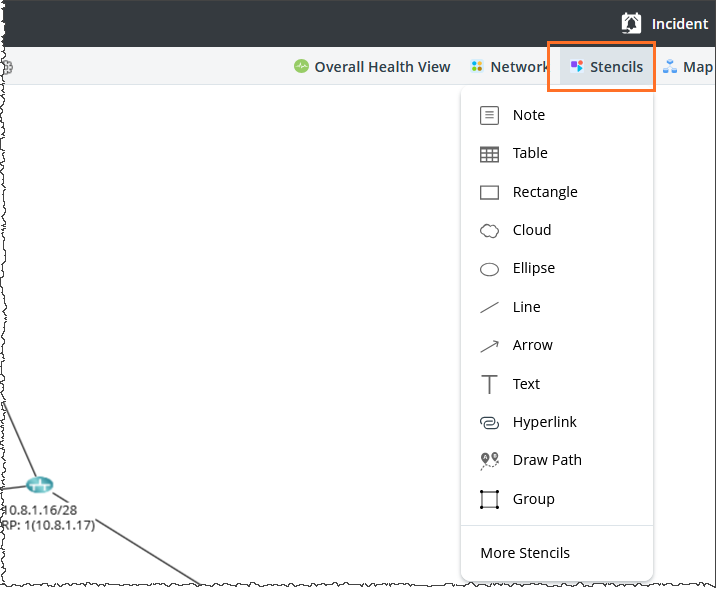The width and height of the screenshot is (716, 591).
Task: Click the Table grid icon
Action: tap(489, 154)
